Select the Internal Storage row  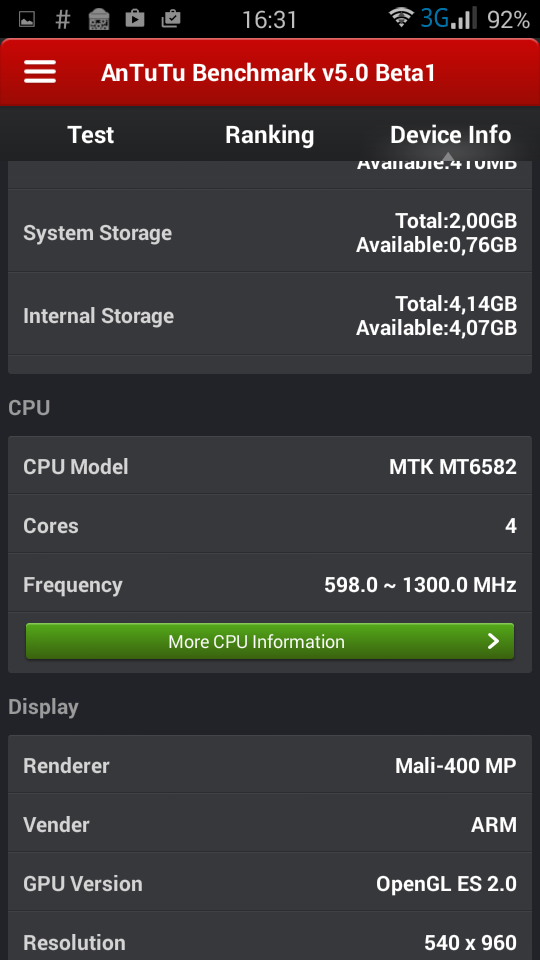click(x=270, y=315)
